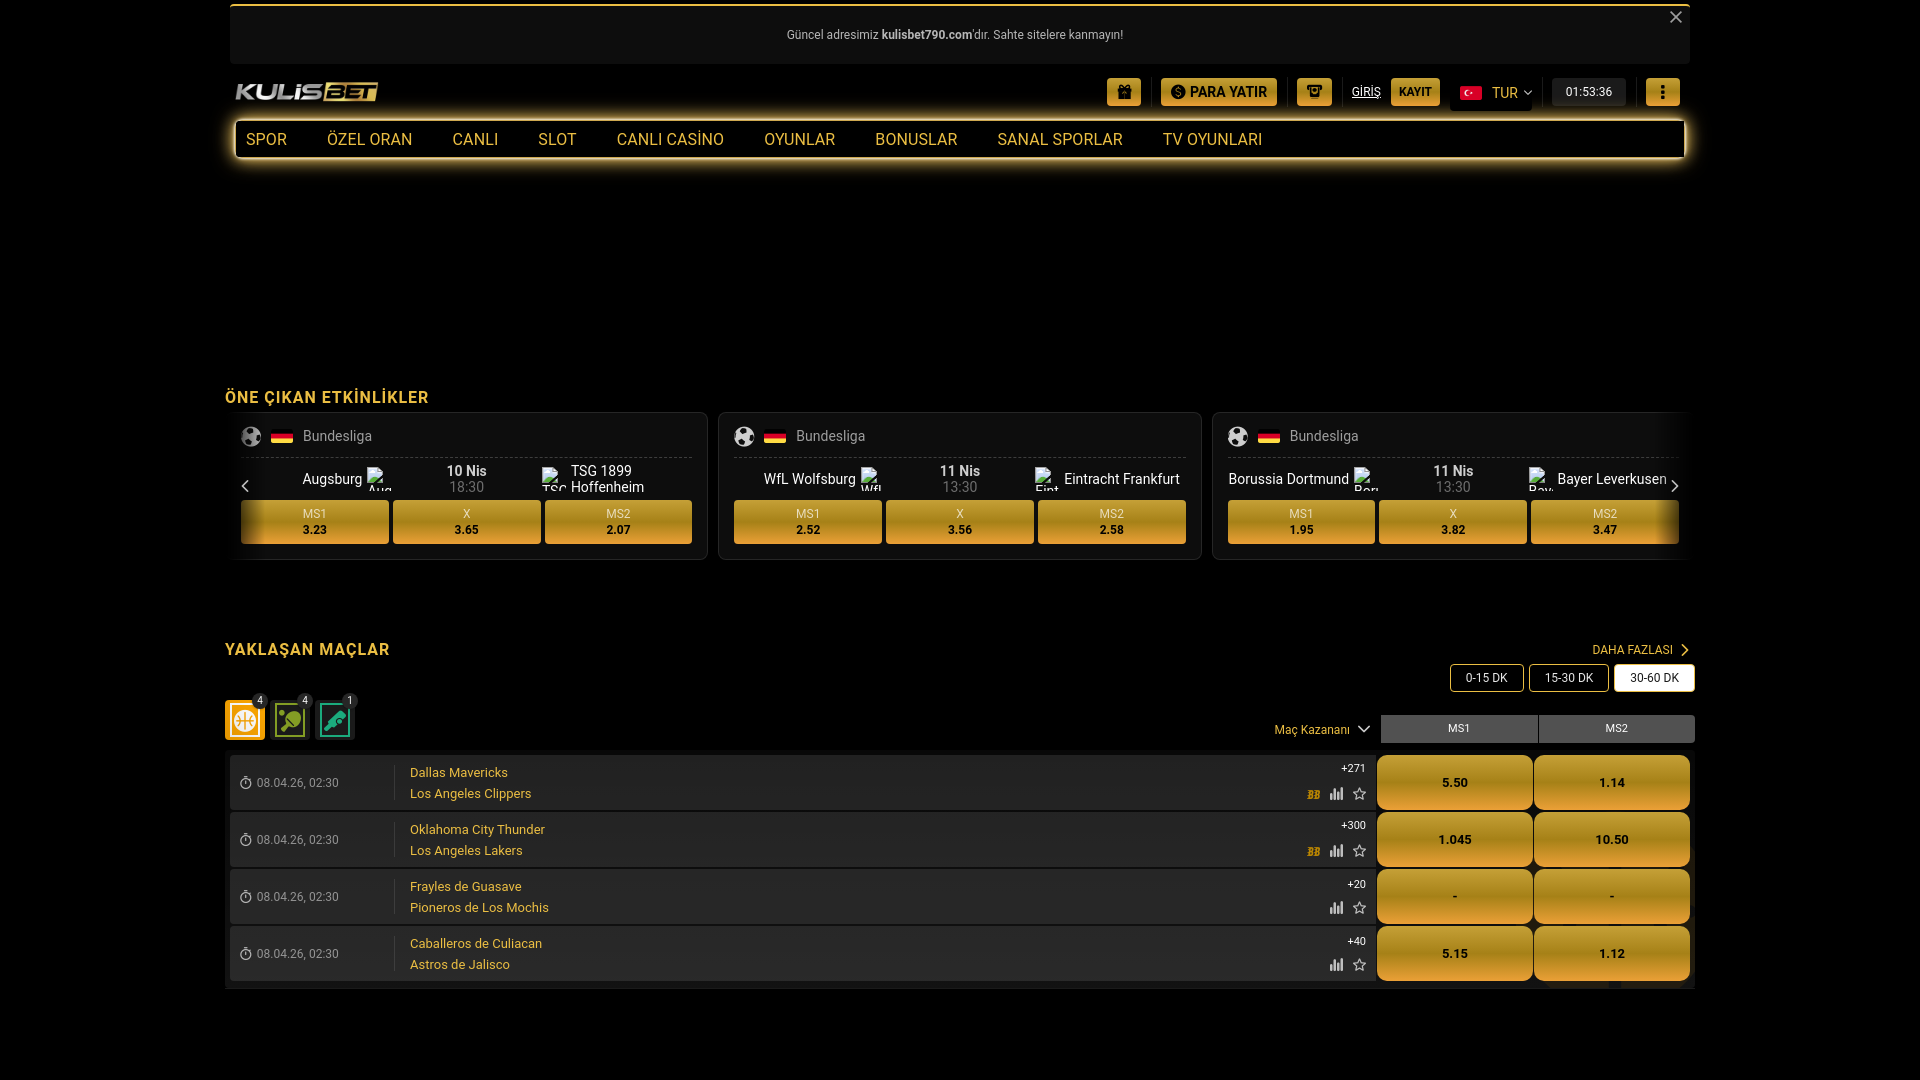1920x1080 pixels.
Task: Open statistics for Dallas Mavericks match
Action: (1336, 794)
